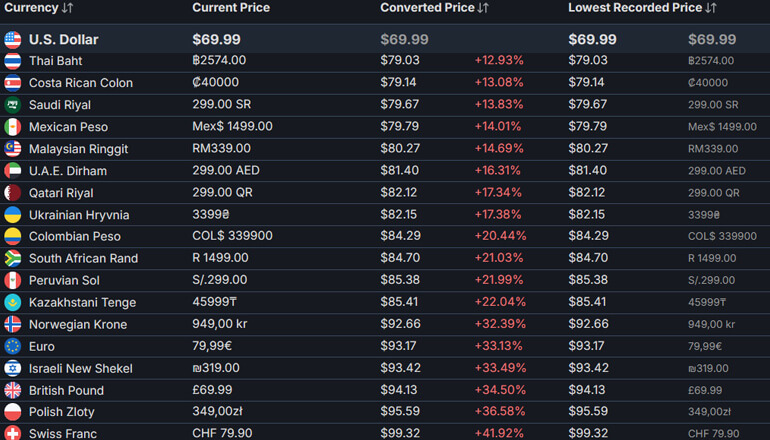Click the Ukrainian Hryvnia flag icon
The image size is (770, 440).
(12, 215)
